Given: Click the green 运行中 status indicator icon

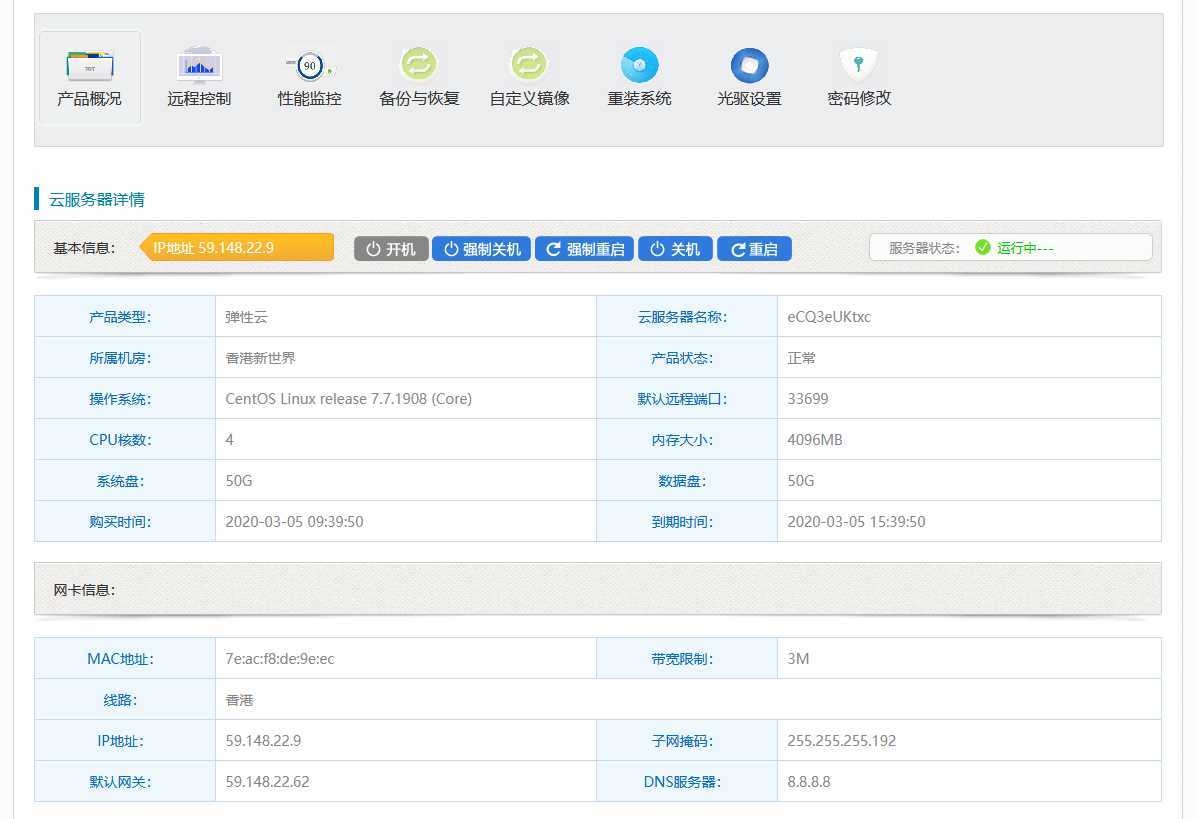Looking at the screenshot, I should [x=982, y=247].
